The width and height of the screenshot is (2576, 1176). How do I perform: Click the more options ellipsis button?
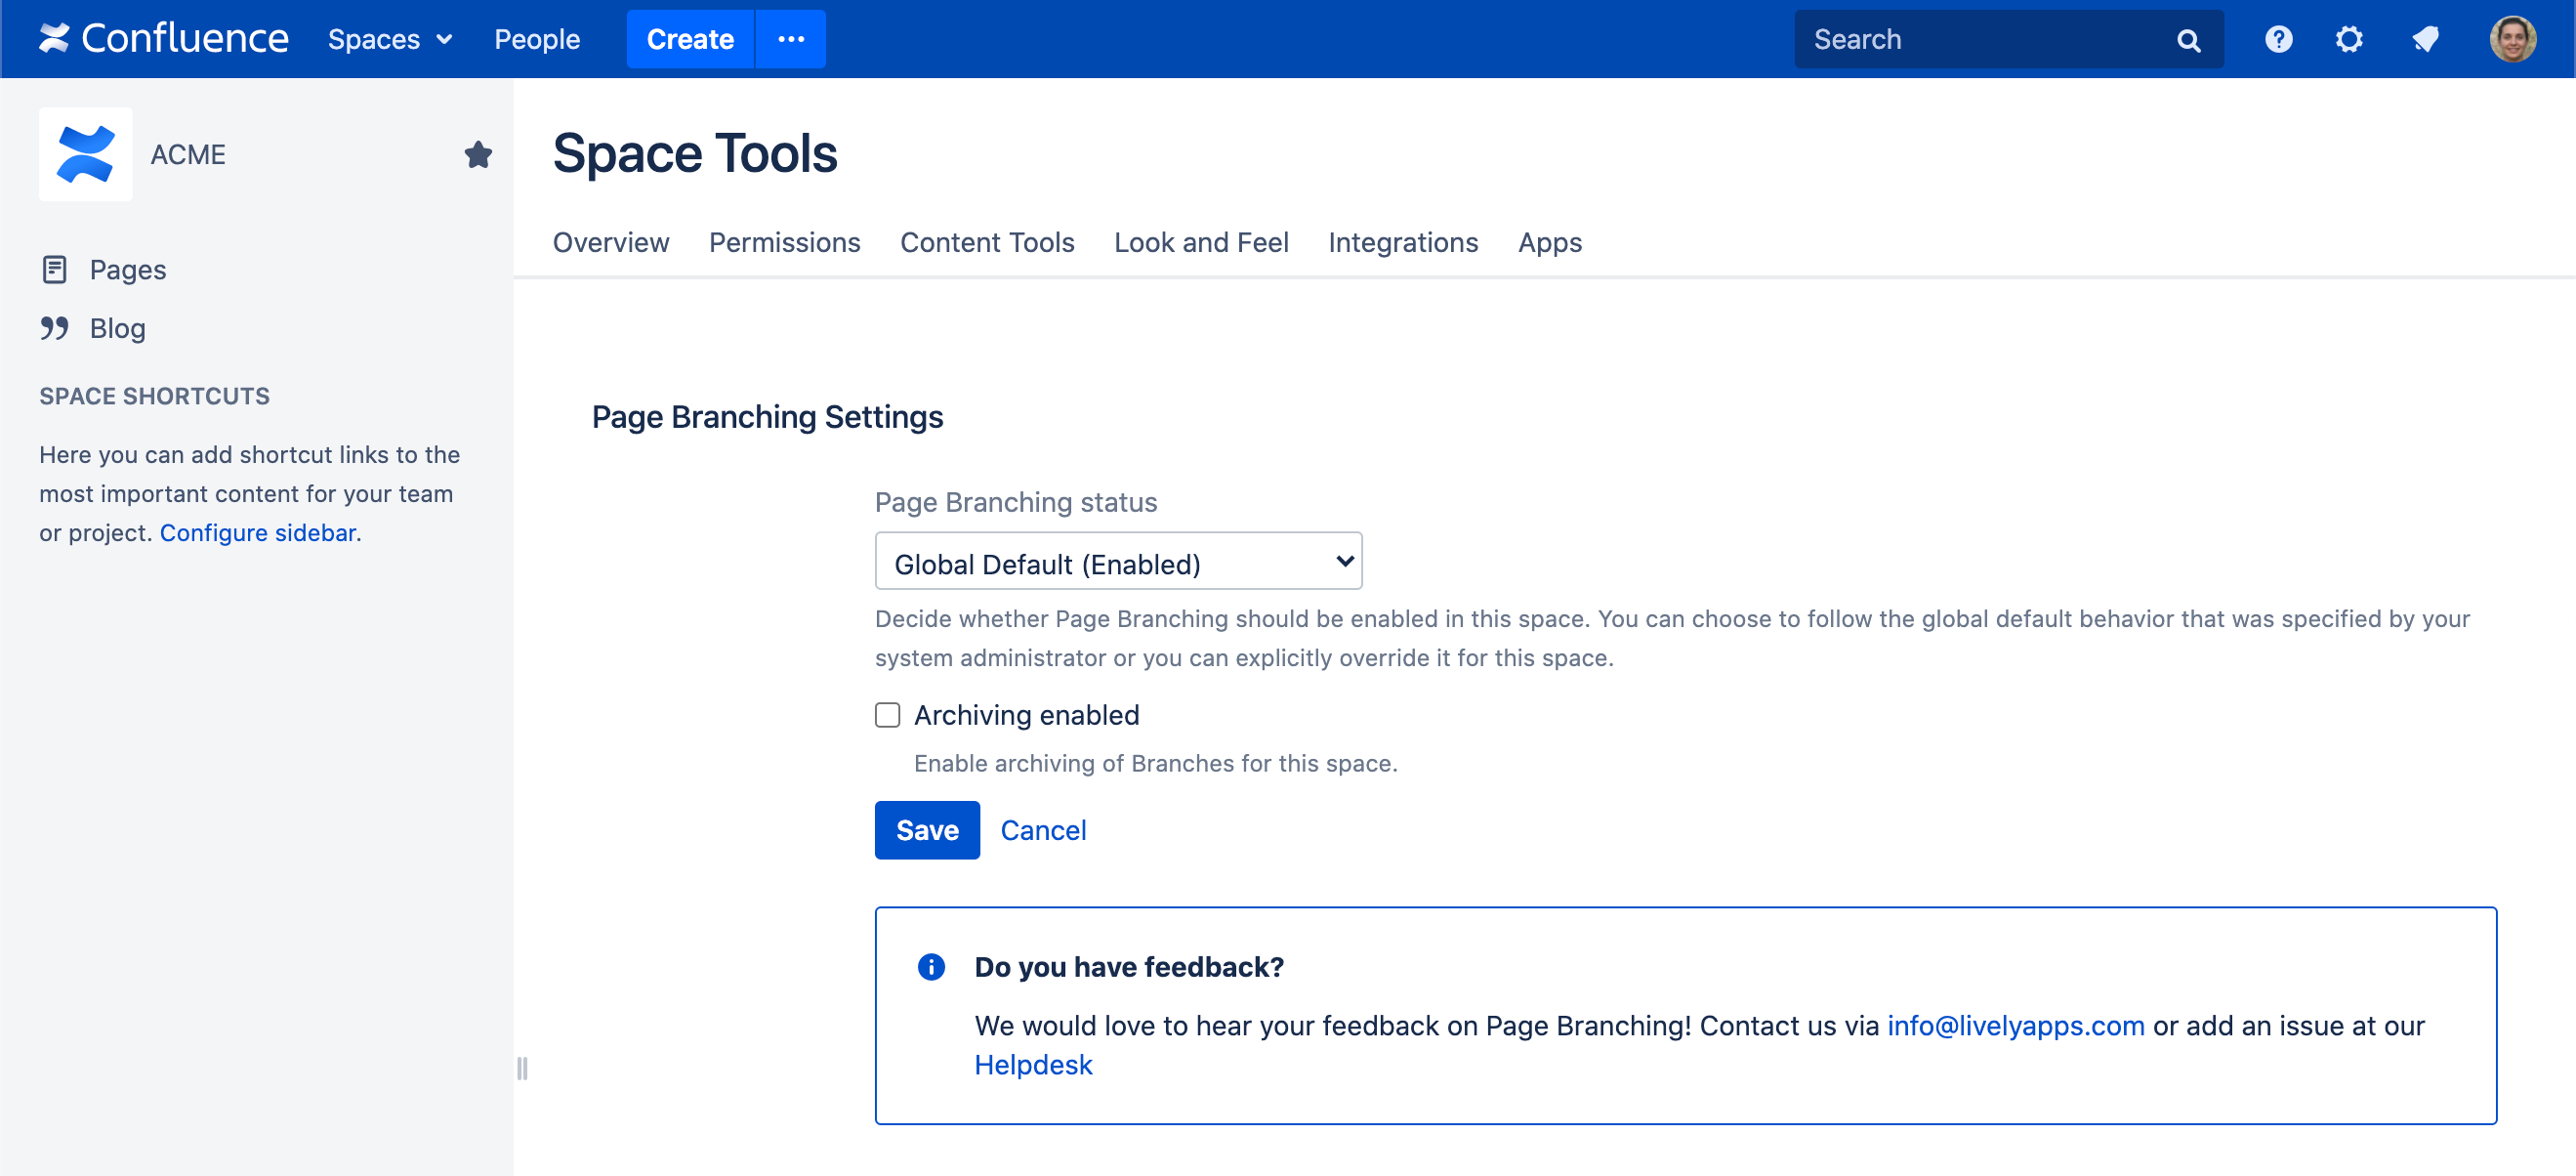(790, 39)
